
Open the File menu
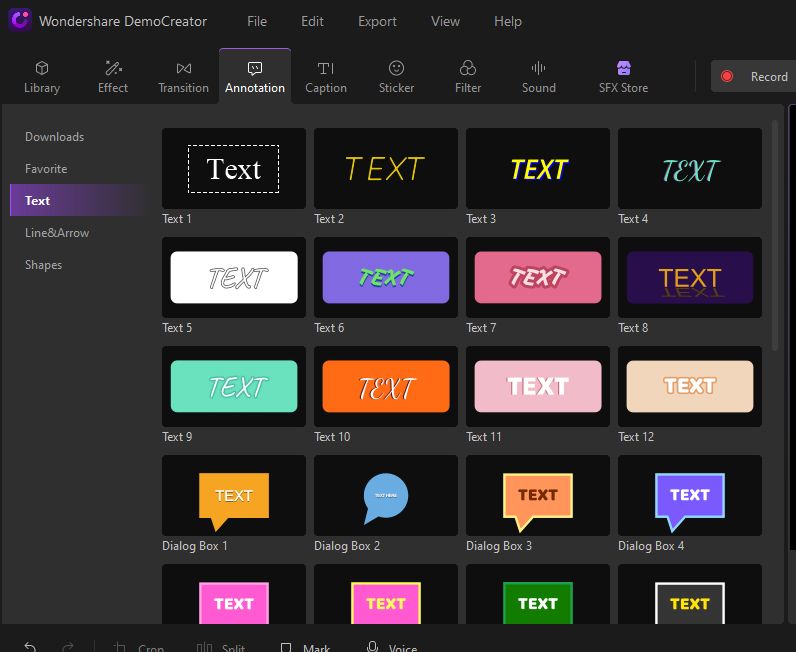coord(257,21)
